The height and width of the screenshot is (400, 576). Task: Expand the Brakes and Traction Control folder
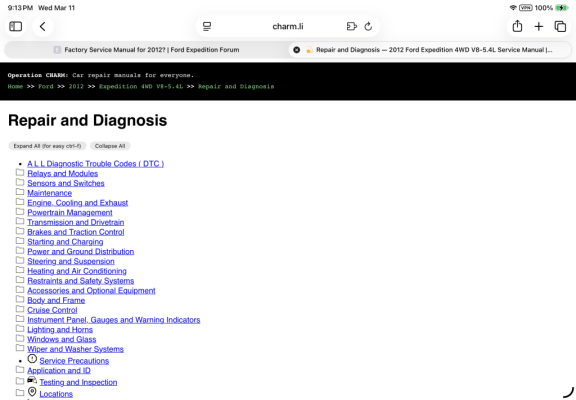click(x=20, y=231)
